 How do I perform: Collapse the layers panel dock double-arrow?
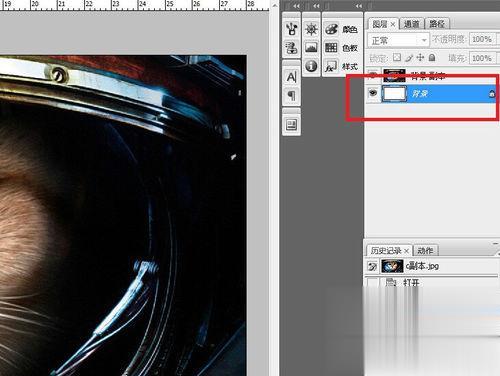pyautogui.click(x=359, y=6)
